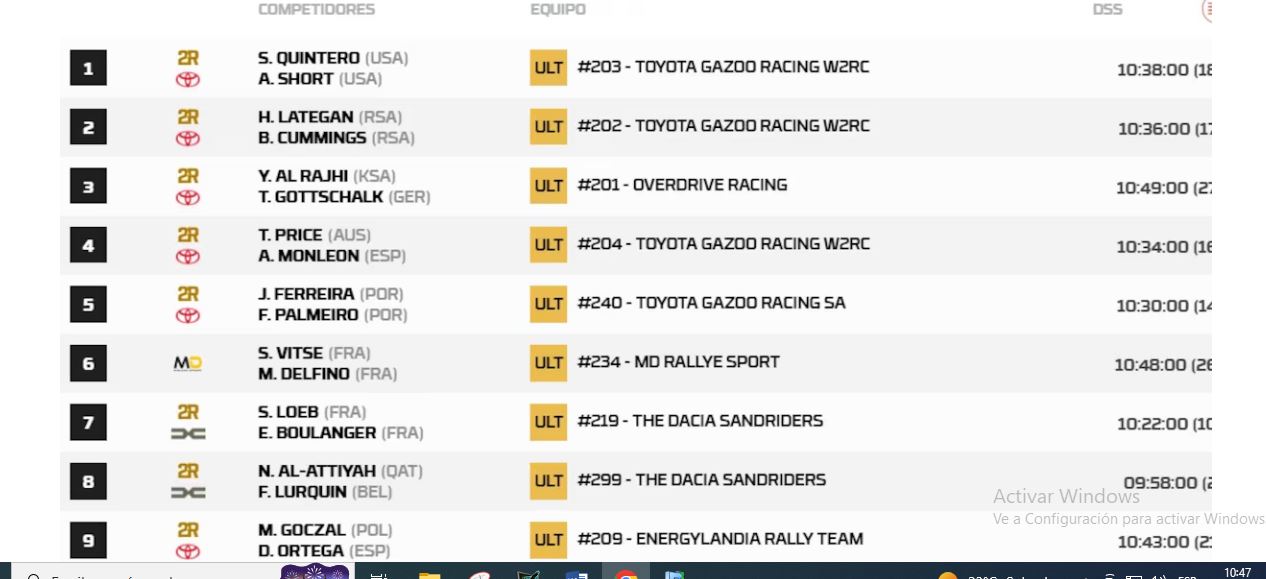Open the #204 - Toyota Gazoo Racing W2RC link
1266x579 pixels.
[723, 244]
